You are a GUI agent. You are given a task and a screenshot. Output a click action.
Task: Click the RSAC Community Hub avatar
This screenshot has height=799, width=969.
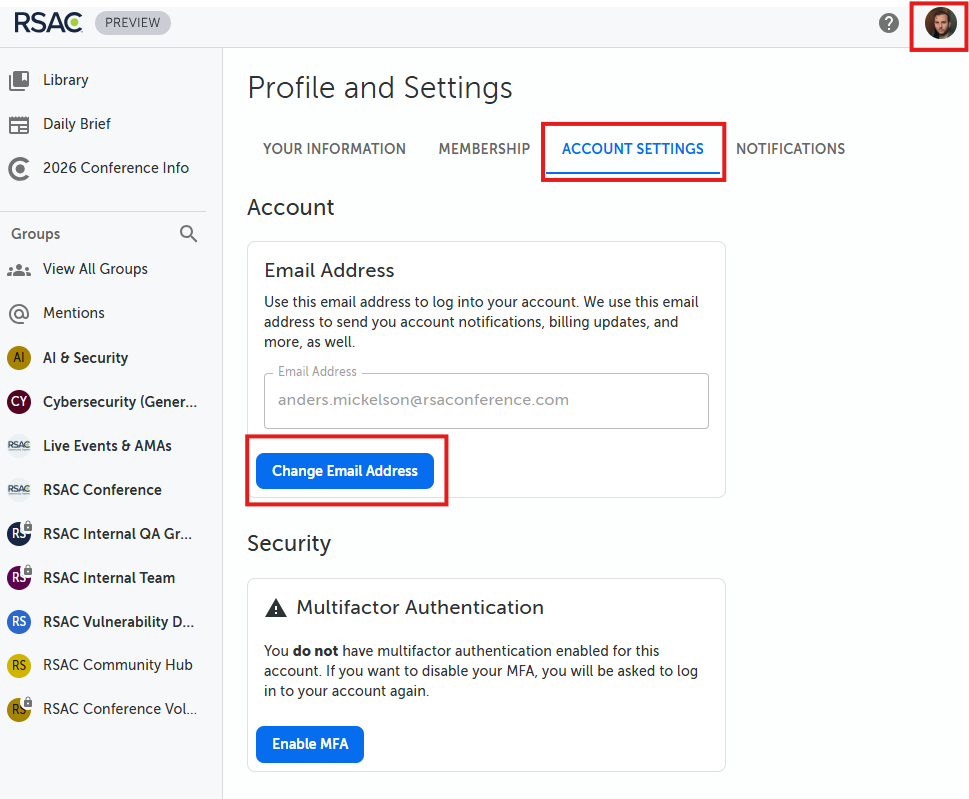[x=19, y=665]
